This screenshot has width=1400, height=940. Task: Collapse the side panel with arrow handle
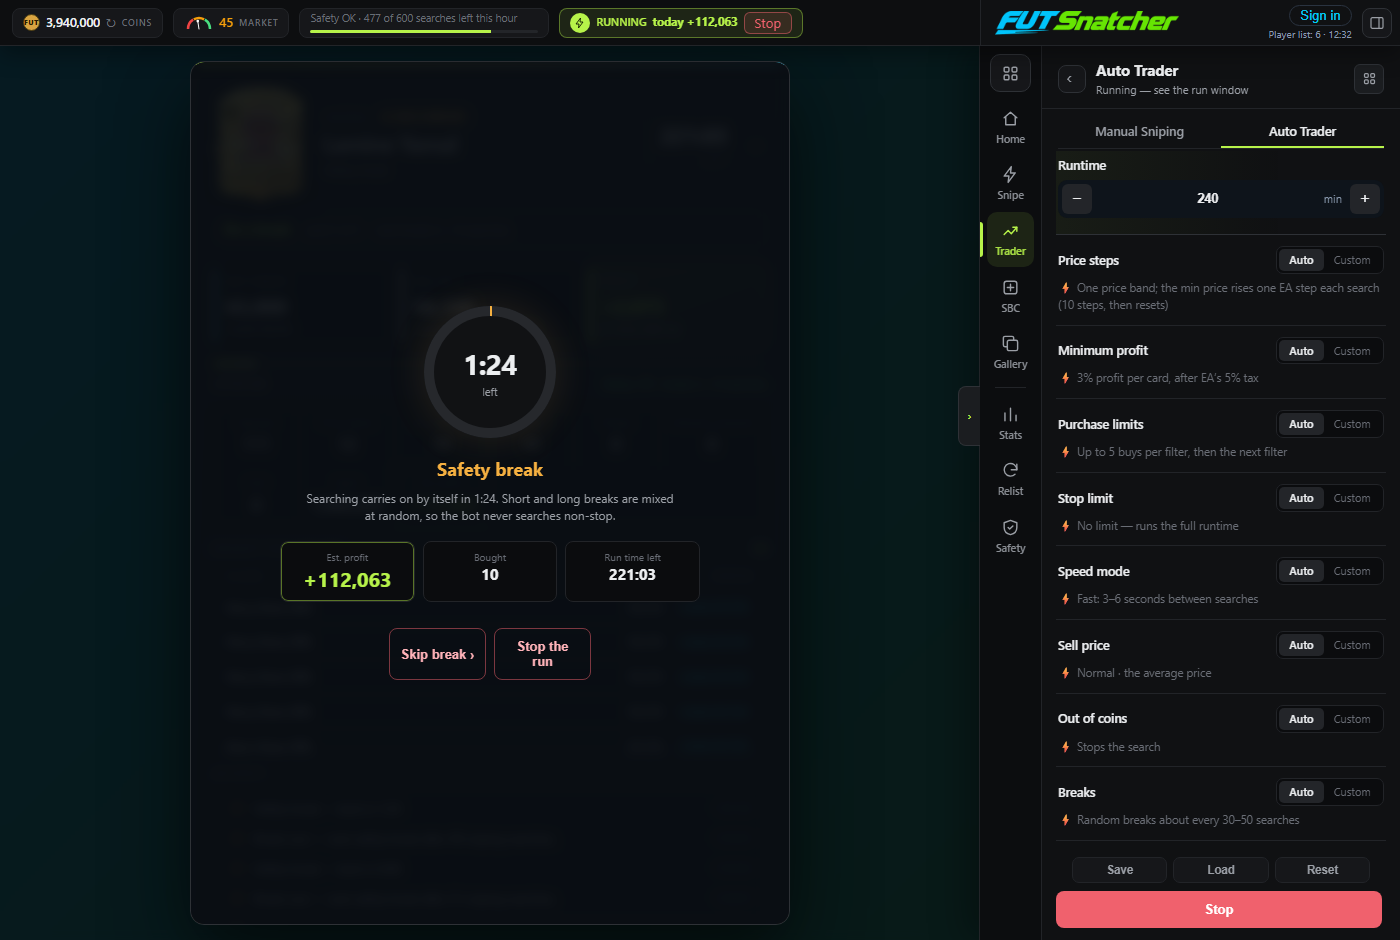pyautogui.click(x=968, y=416)
